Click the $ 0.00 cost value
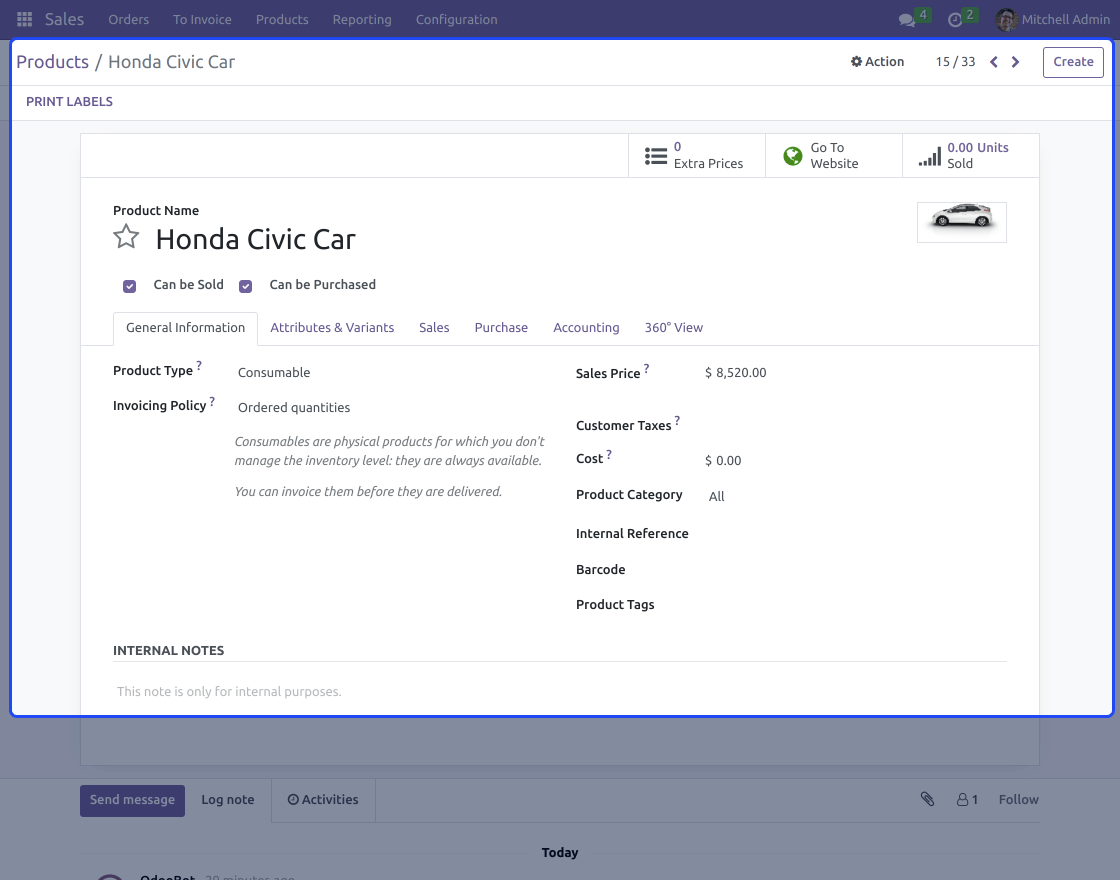This screenshot has height=880, width=1120. (x=723, y=461)
